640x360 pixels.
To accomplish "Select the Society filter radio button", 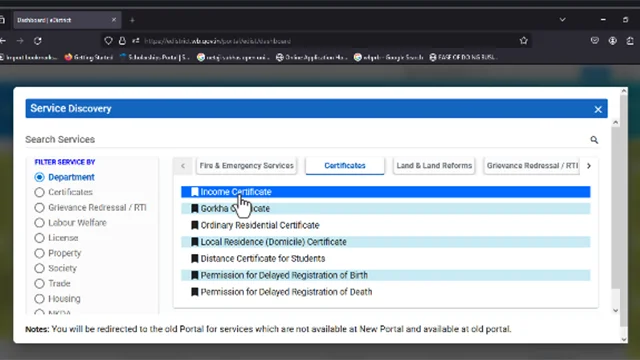I will (39, 268).
